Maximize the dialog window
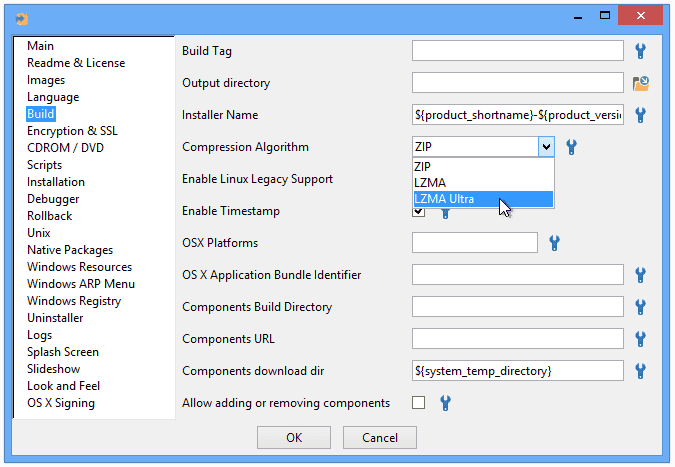Image resolution: width=675 pixels, height=467 pixels. point(605,16)
